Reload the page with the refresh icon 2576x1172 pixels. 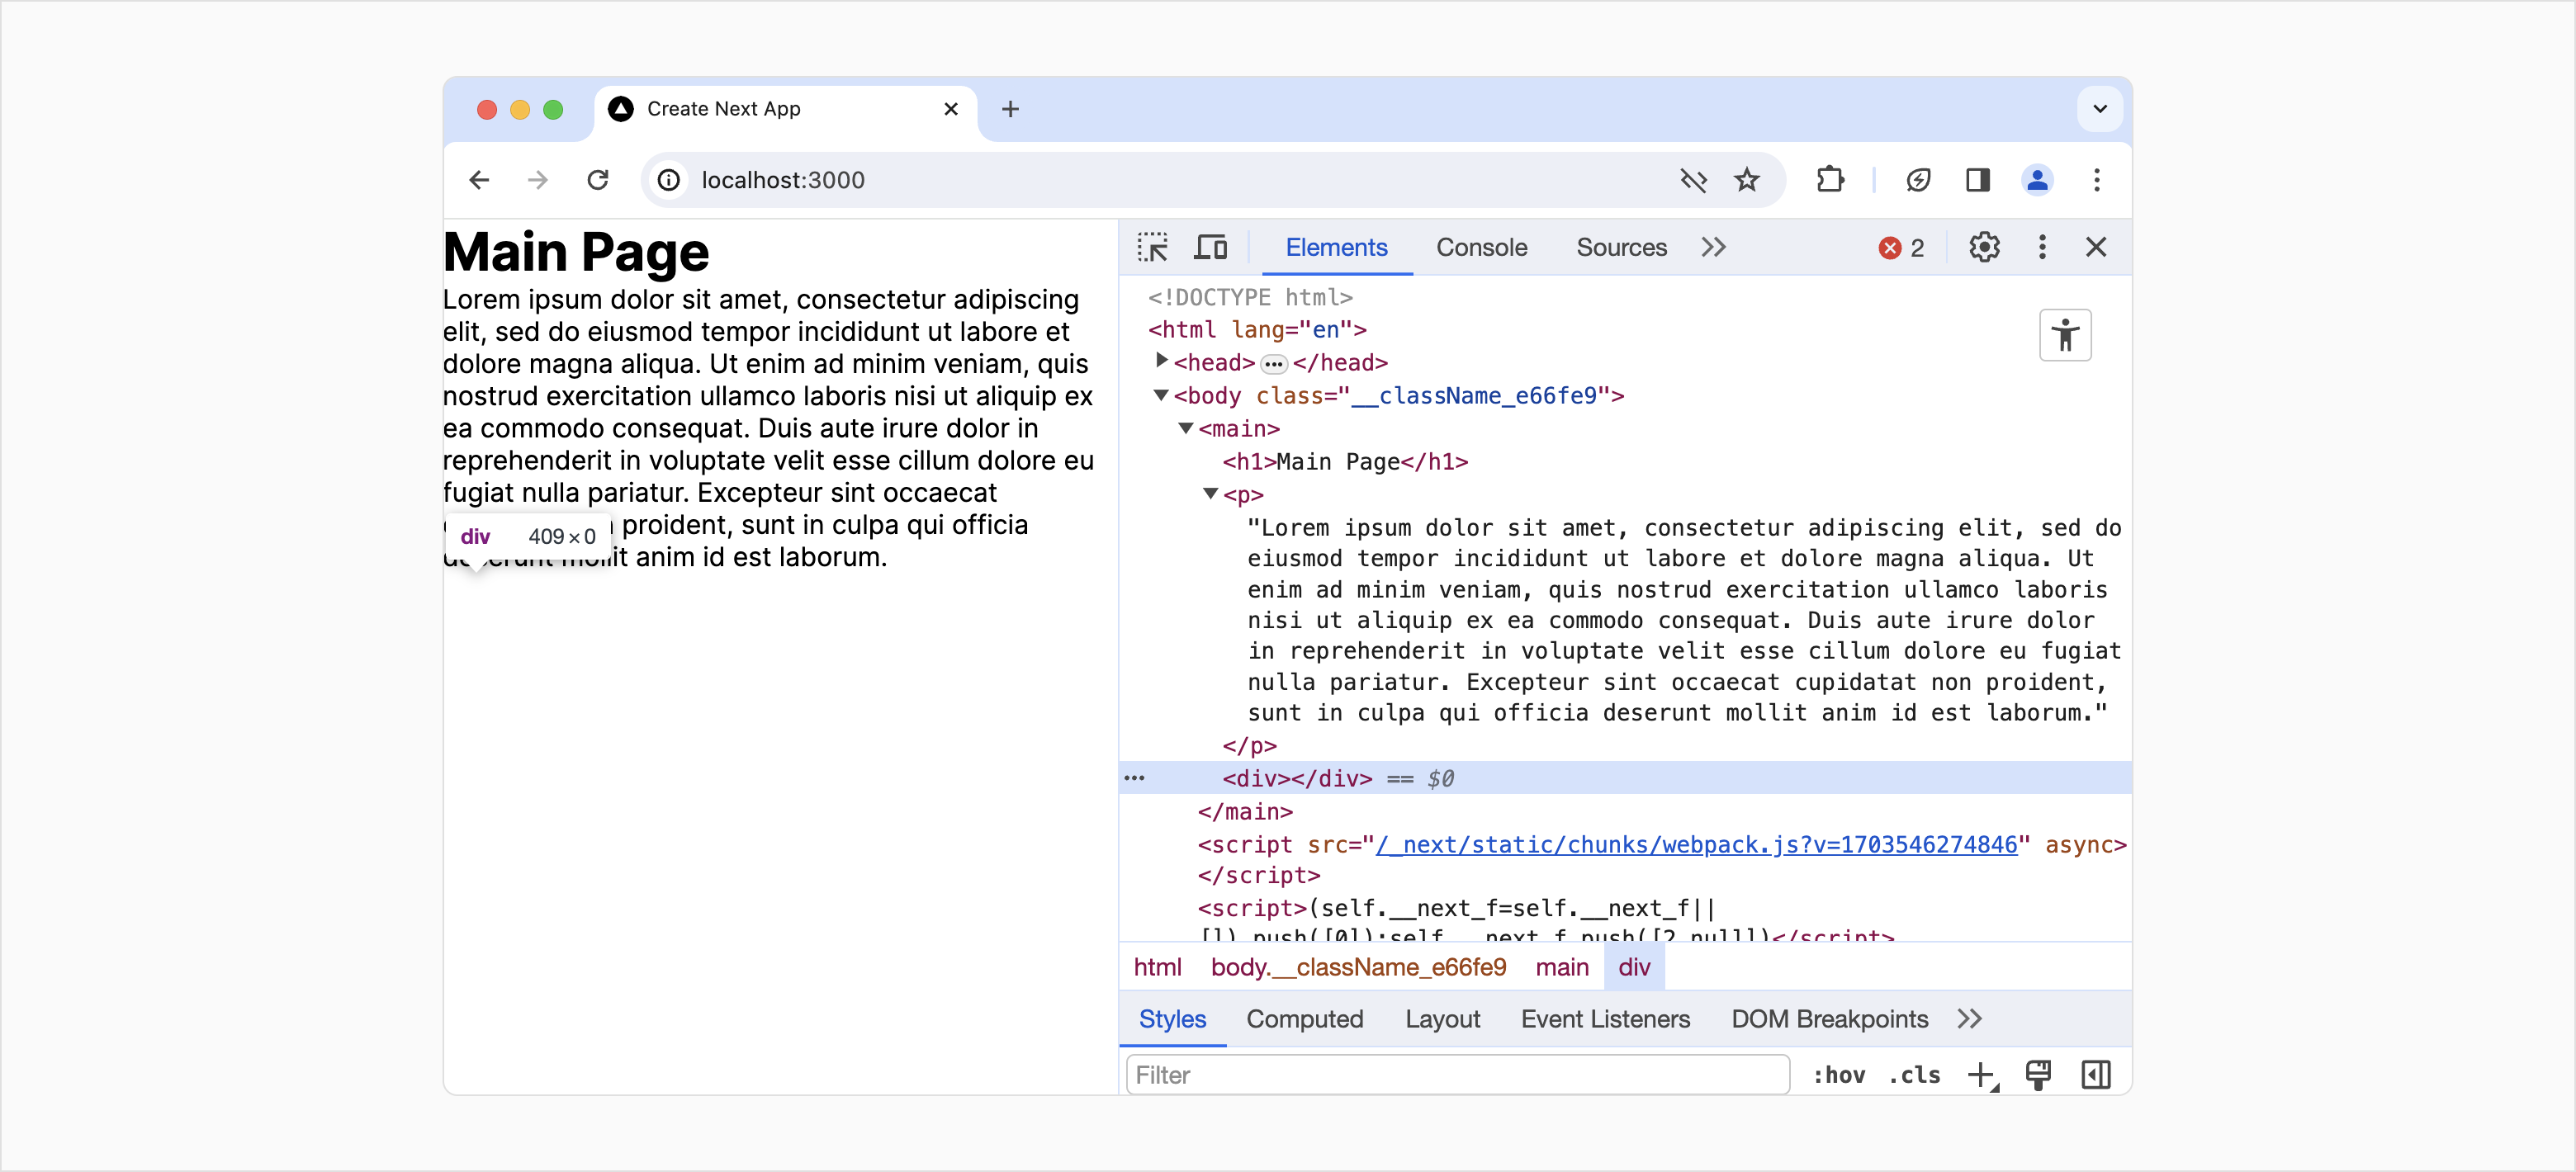click(597, 180)
